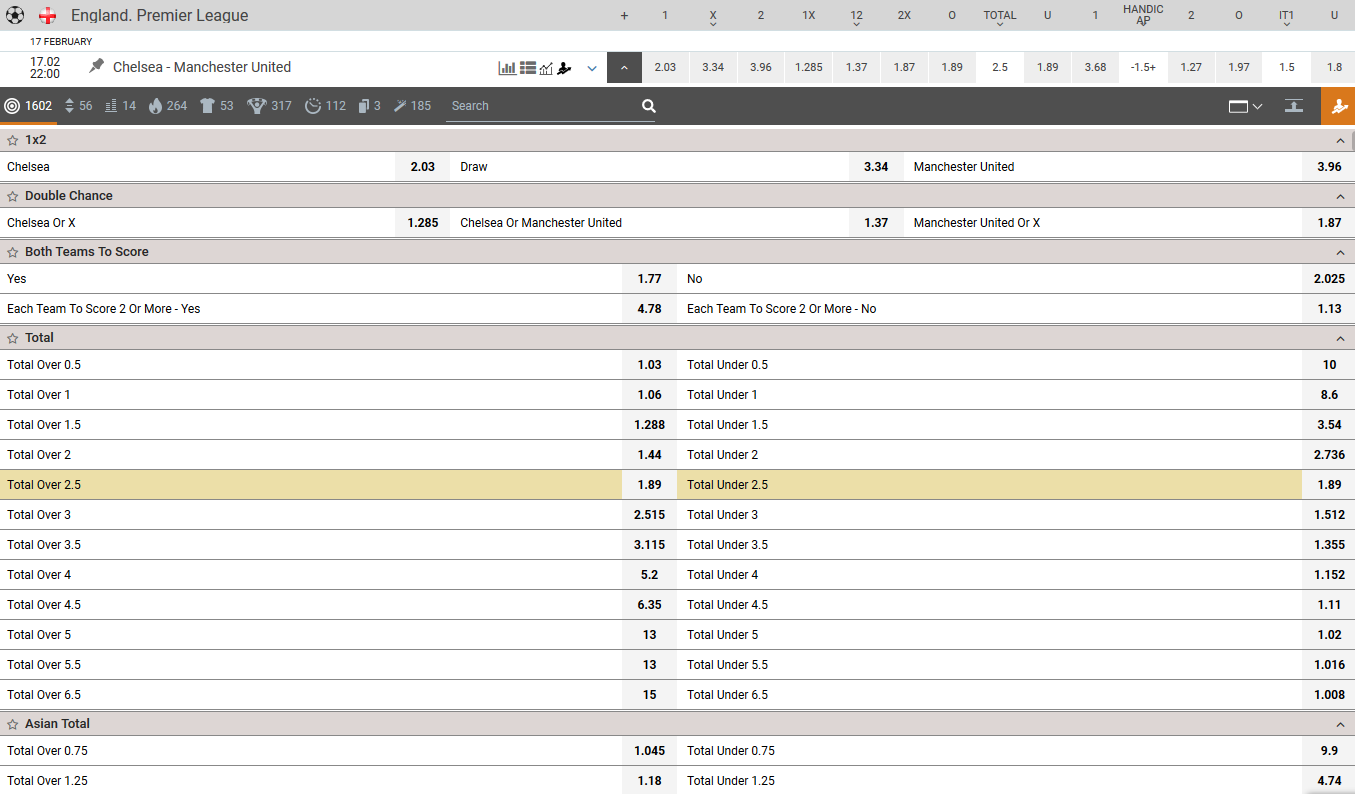The width and height of the screenshot is (1355, 794).
Task: Open the TOTAL column header dropdown
Action: coord(1000,17)
